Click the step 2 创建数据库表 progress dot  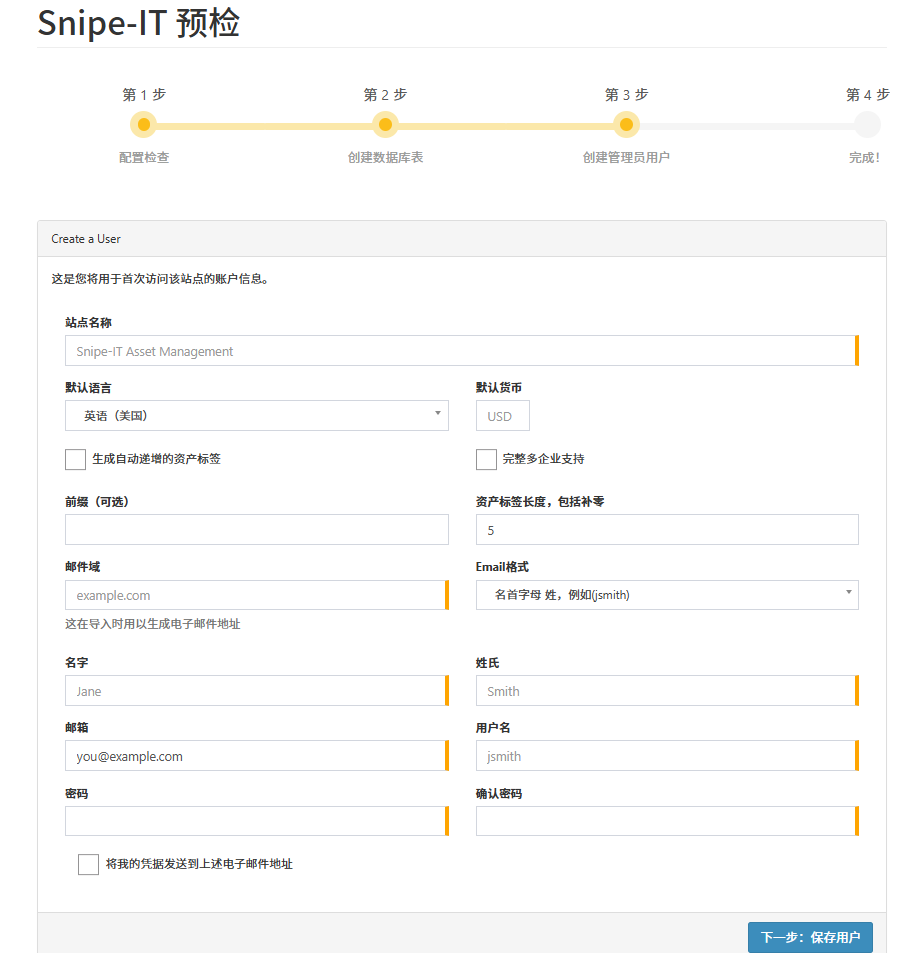385,125
